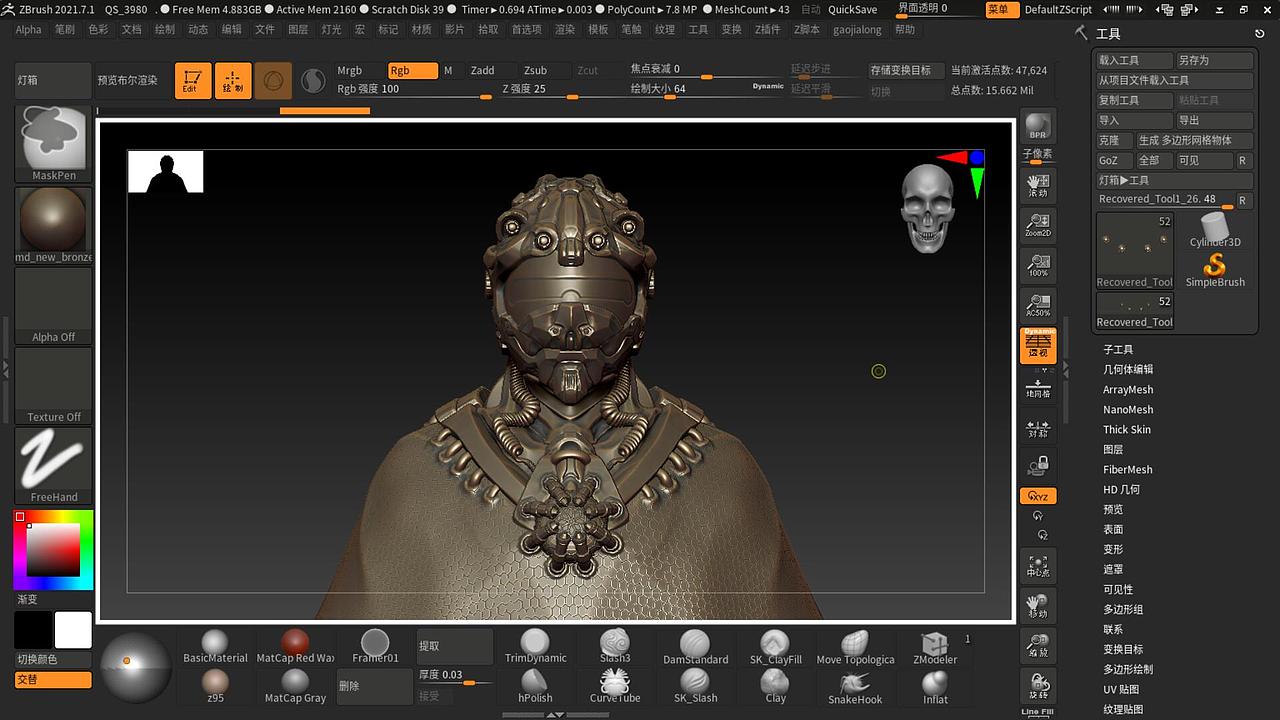The height and width of the screenshot is (720, 1280).
Task: Toggle the highlighted Rgb channel button
Action: coord(413,71)
